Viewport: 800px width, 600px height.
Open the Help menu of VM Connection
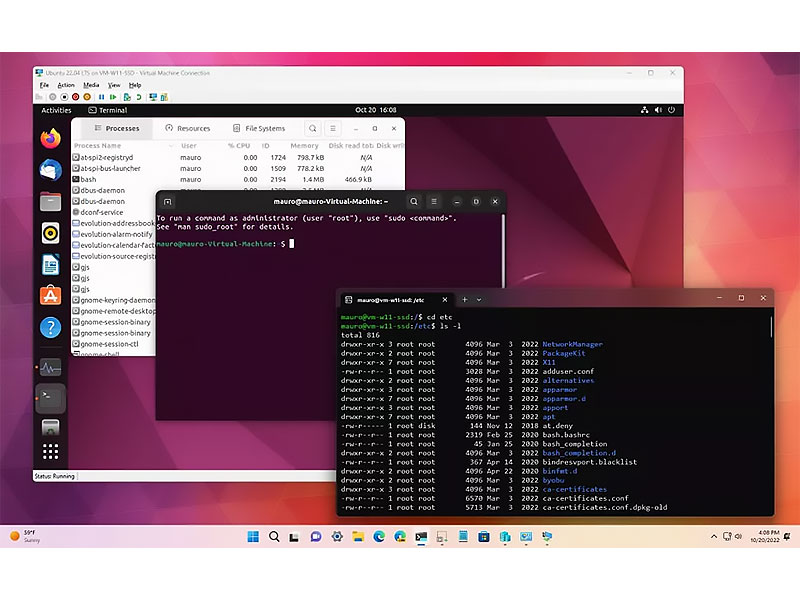[x=135, y=85]
